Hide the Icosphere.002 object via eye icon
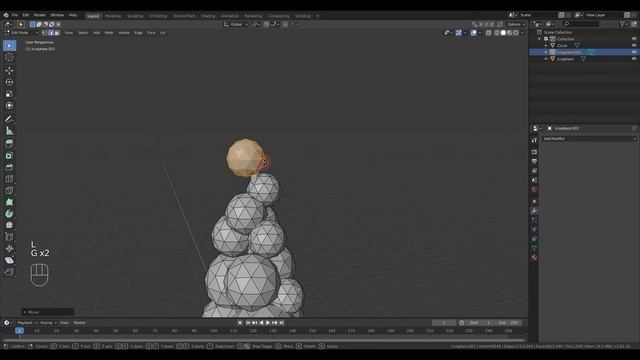 point(634,52)
